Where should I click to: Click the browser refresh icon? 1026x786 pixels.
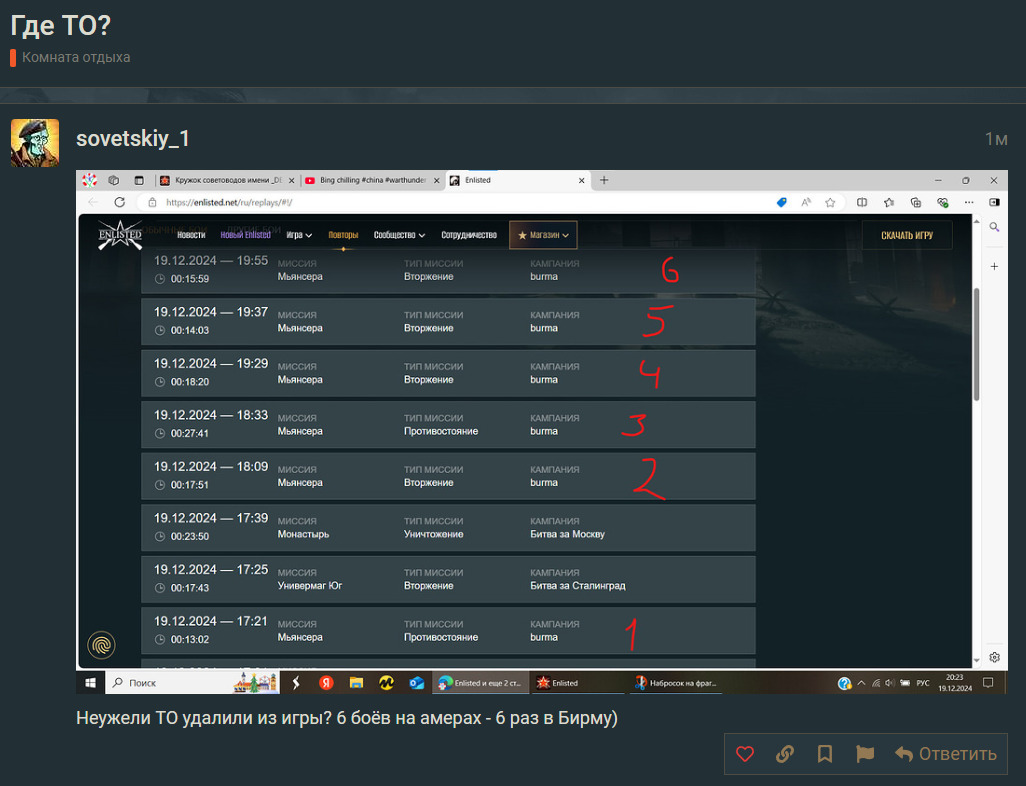pyautogui.click(x=119, y=202)
